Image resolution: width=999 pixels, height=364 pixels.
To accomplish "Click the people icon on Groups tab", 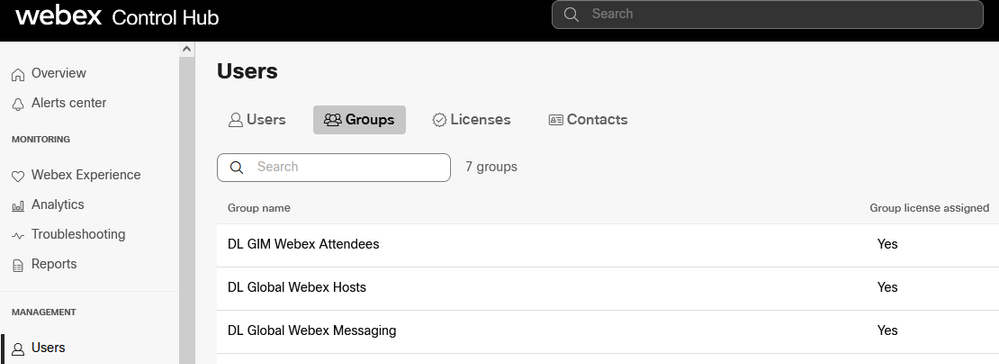I will [333, 120].
